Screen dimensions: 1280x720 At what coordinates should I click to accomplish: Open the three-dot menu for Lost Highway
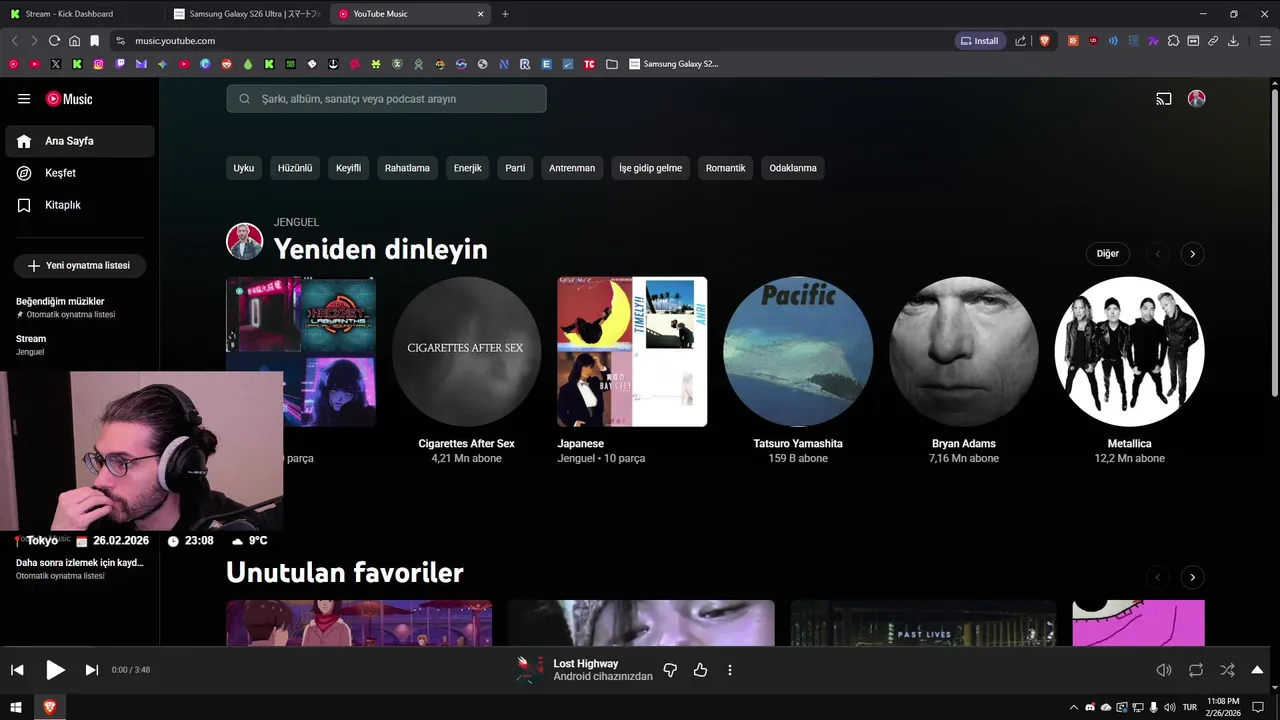click(730, 670)
